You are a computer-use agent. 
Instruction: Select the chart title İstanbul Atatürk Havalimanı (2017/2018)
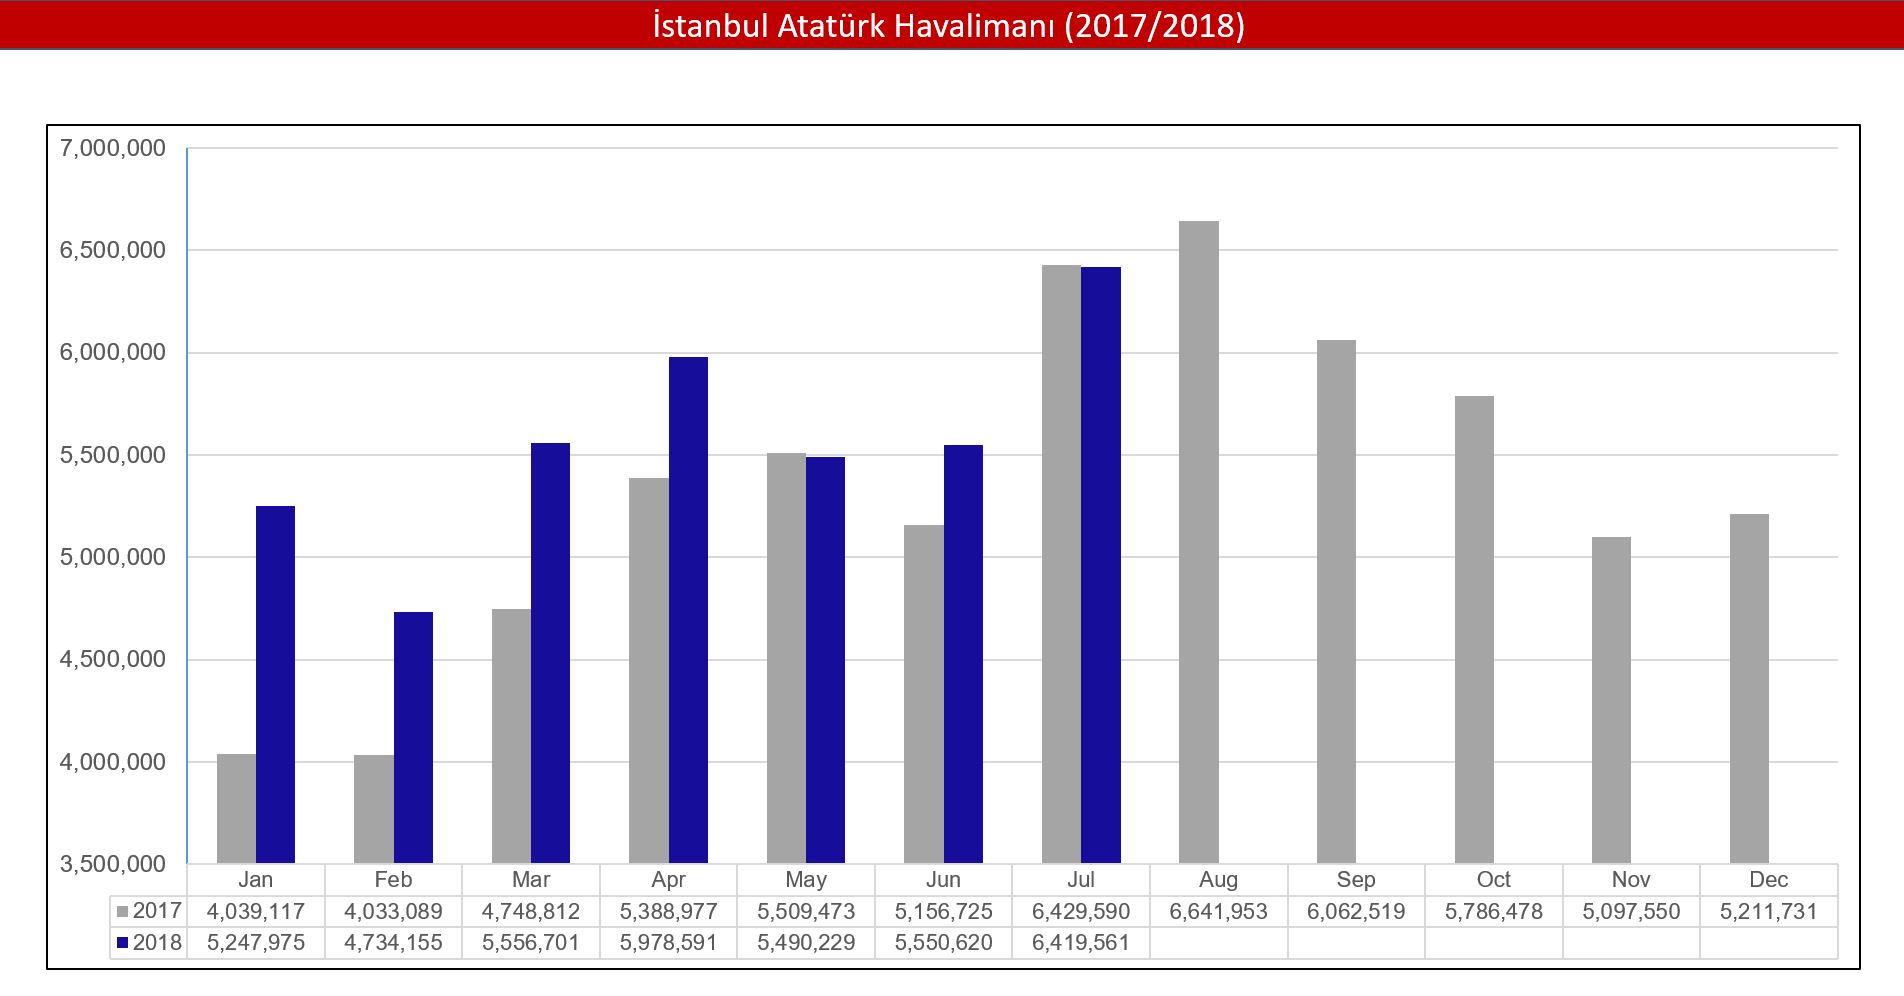pyautogui.click(x=949, y=25)
